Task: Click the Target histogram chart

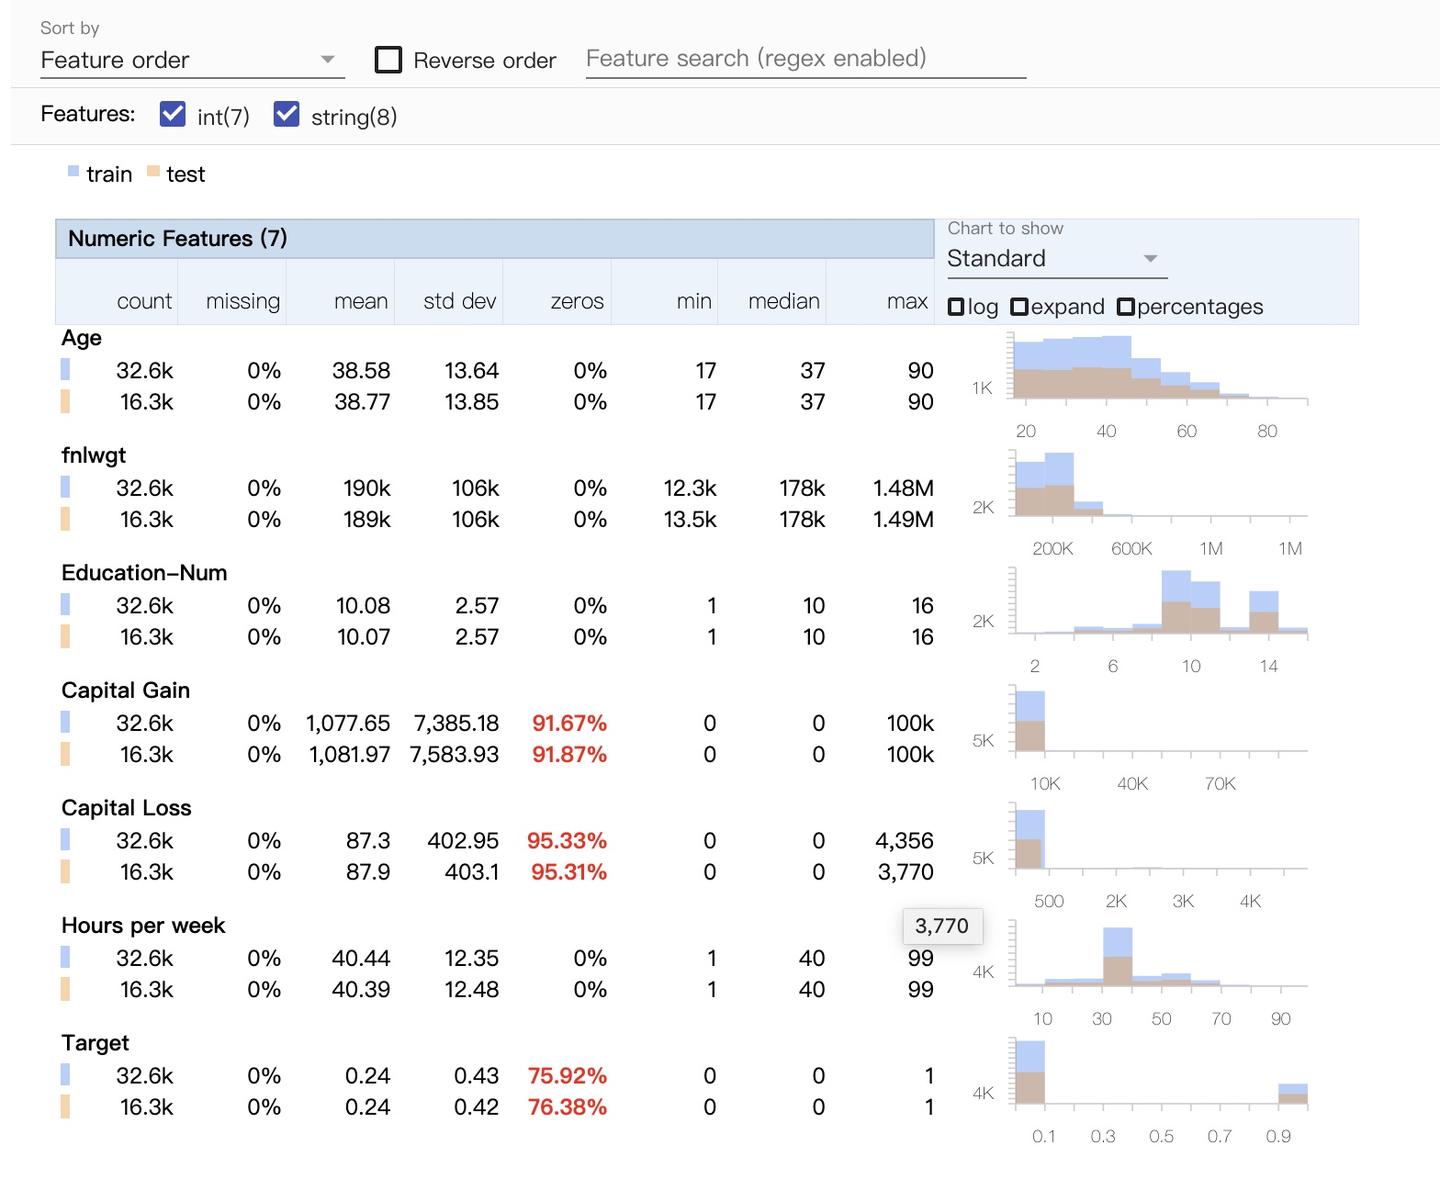Action: coord(1158,1073)
